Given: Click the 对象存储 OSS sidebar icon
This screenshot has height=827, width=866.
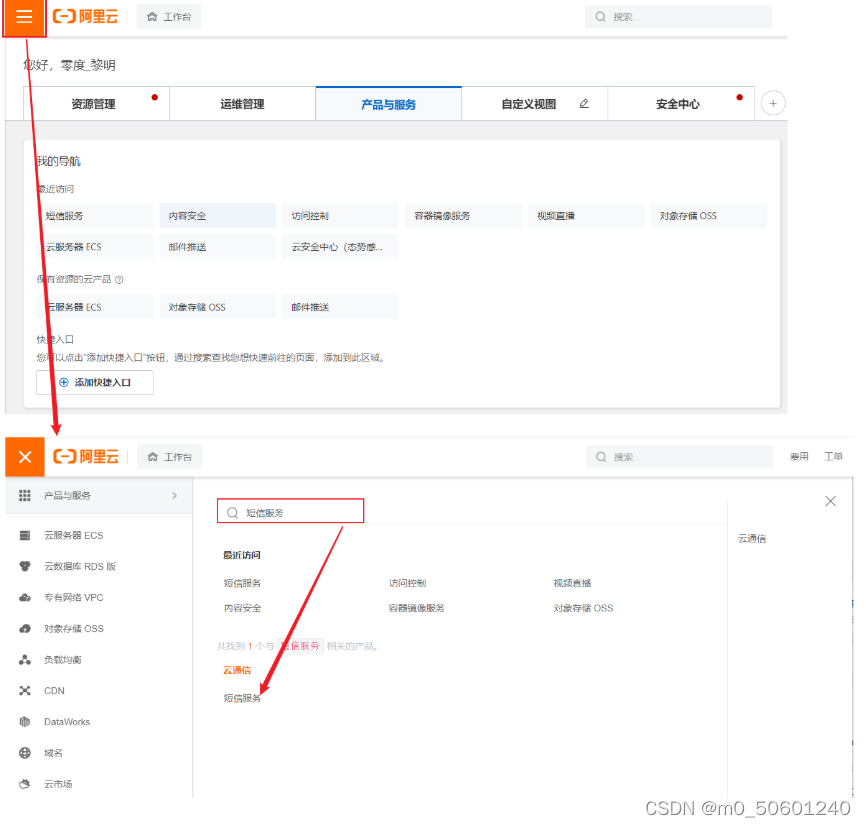Looking at the screenshot, I should point(25,629).
